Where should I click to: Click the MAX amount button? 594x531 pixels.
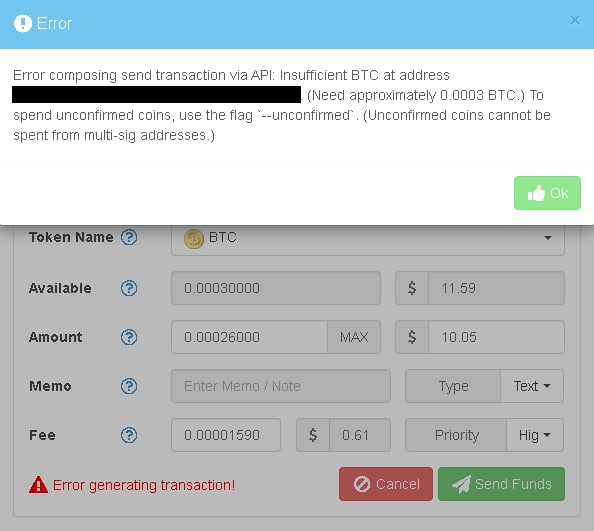(354, 337)
